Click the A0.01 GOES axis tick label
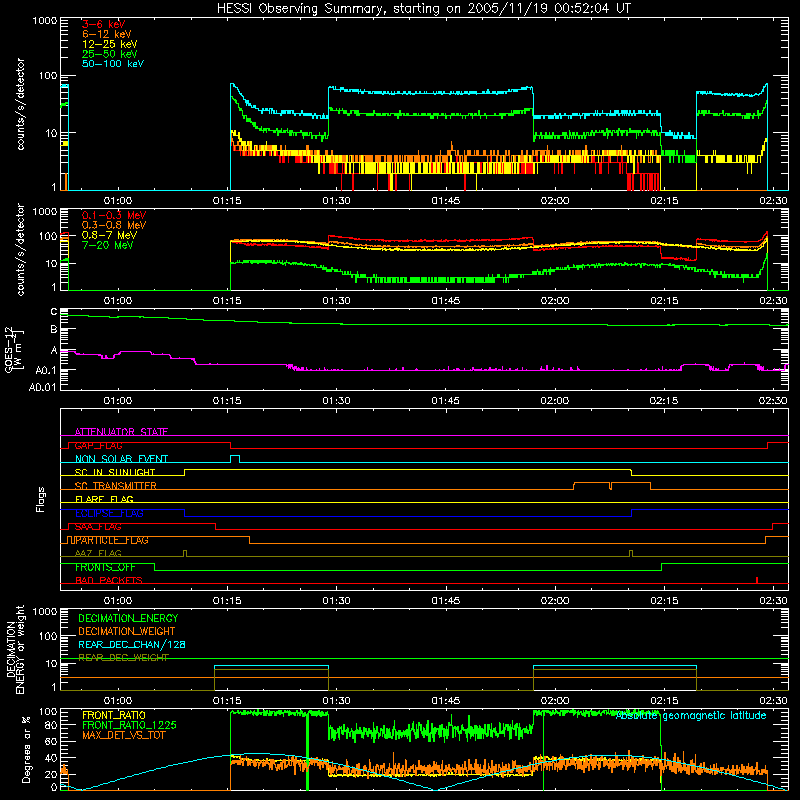This screenshot has height=800, width=800. coord(42,387)
